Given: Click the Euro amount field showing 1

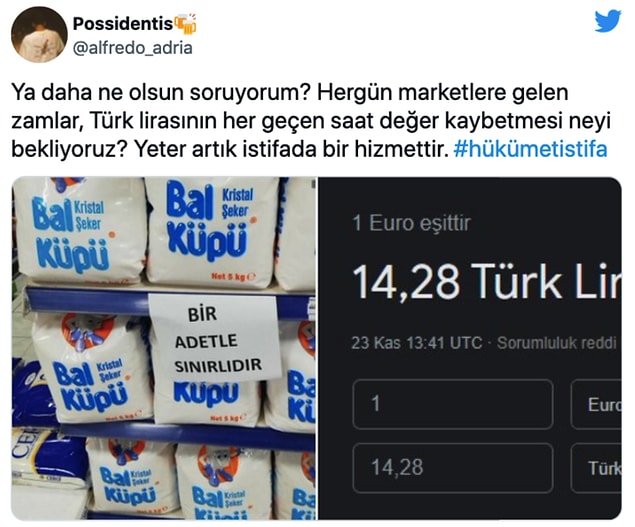Looking at the screenshot, I should [453, 404].
